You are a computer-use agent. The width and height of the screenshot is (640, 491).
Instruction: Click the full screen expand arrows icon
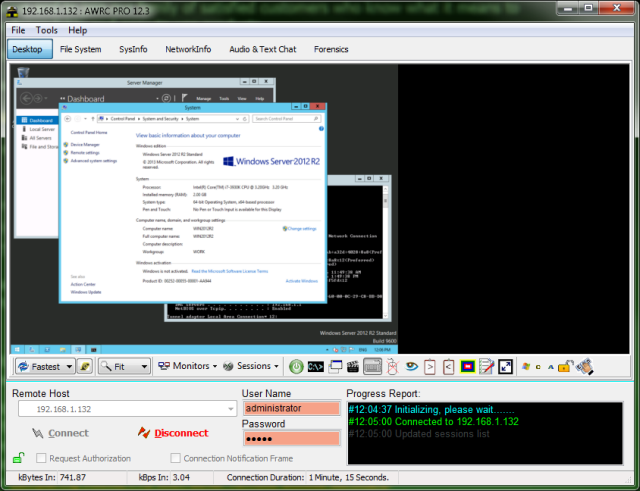505,367
